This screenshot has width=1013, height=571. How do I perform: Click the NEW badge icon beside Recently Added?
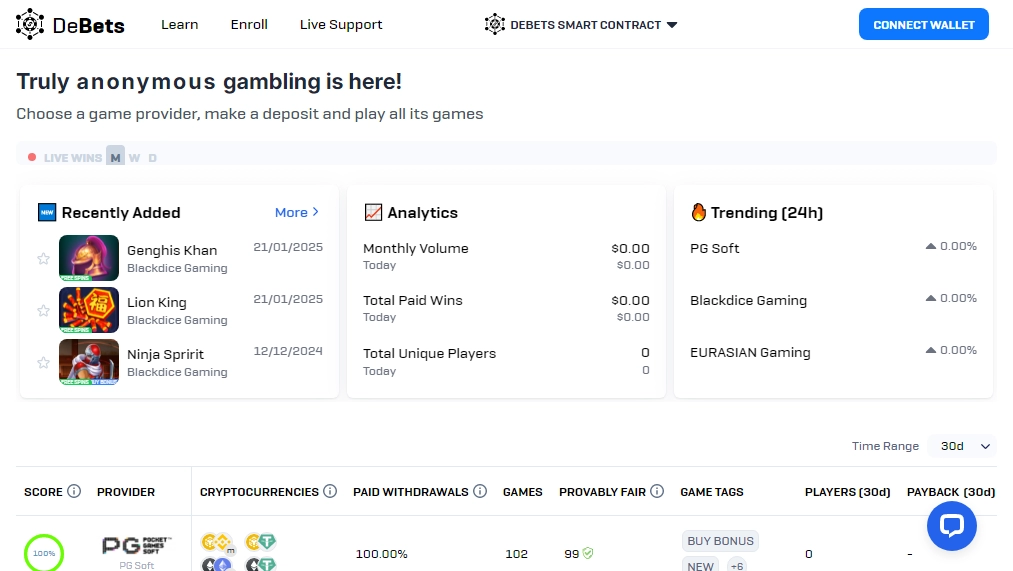[47, 213]
